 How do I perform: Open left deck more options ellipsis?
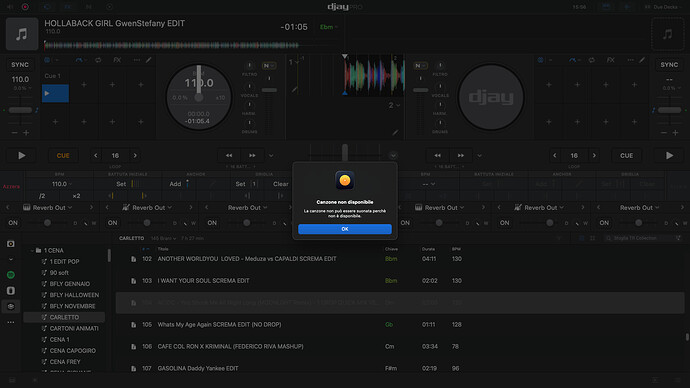click(x=136, y=60)
